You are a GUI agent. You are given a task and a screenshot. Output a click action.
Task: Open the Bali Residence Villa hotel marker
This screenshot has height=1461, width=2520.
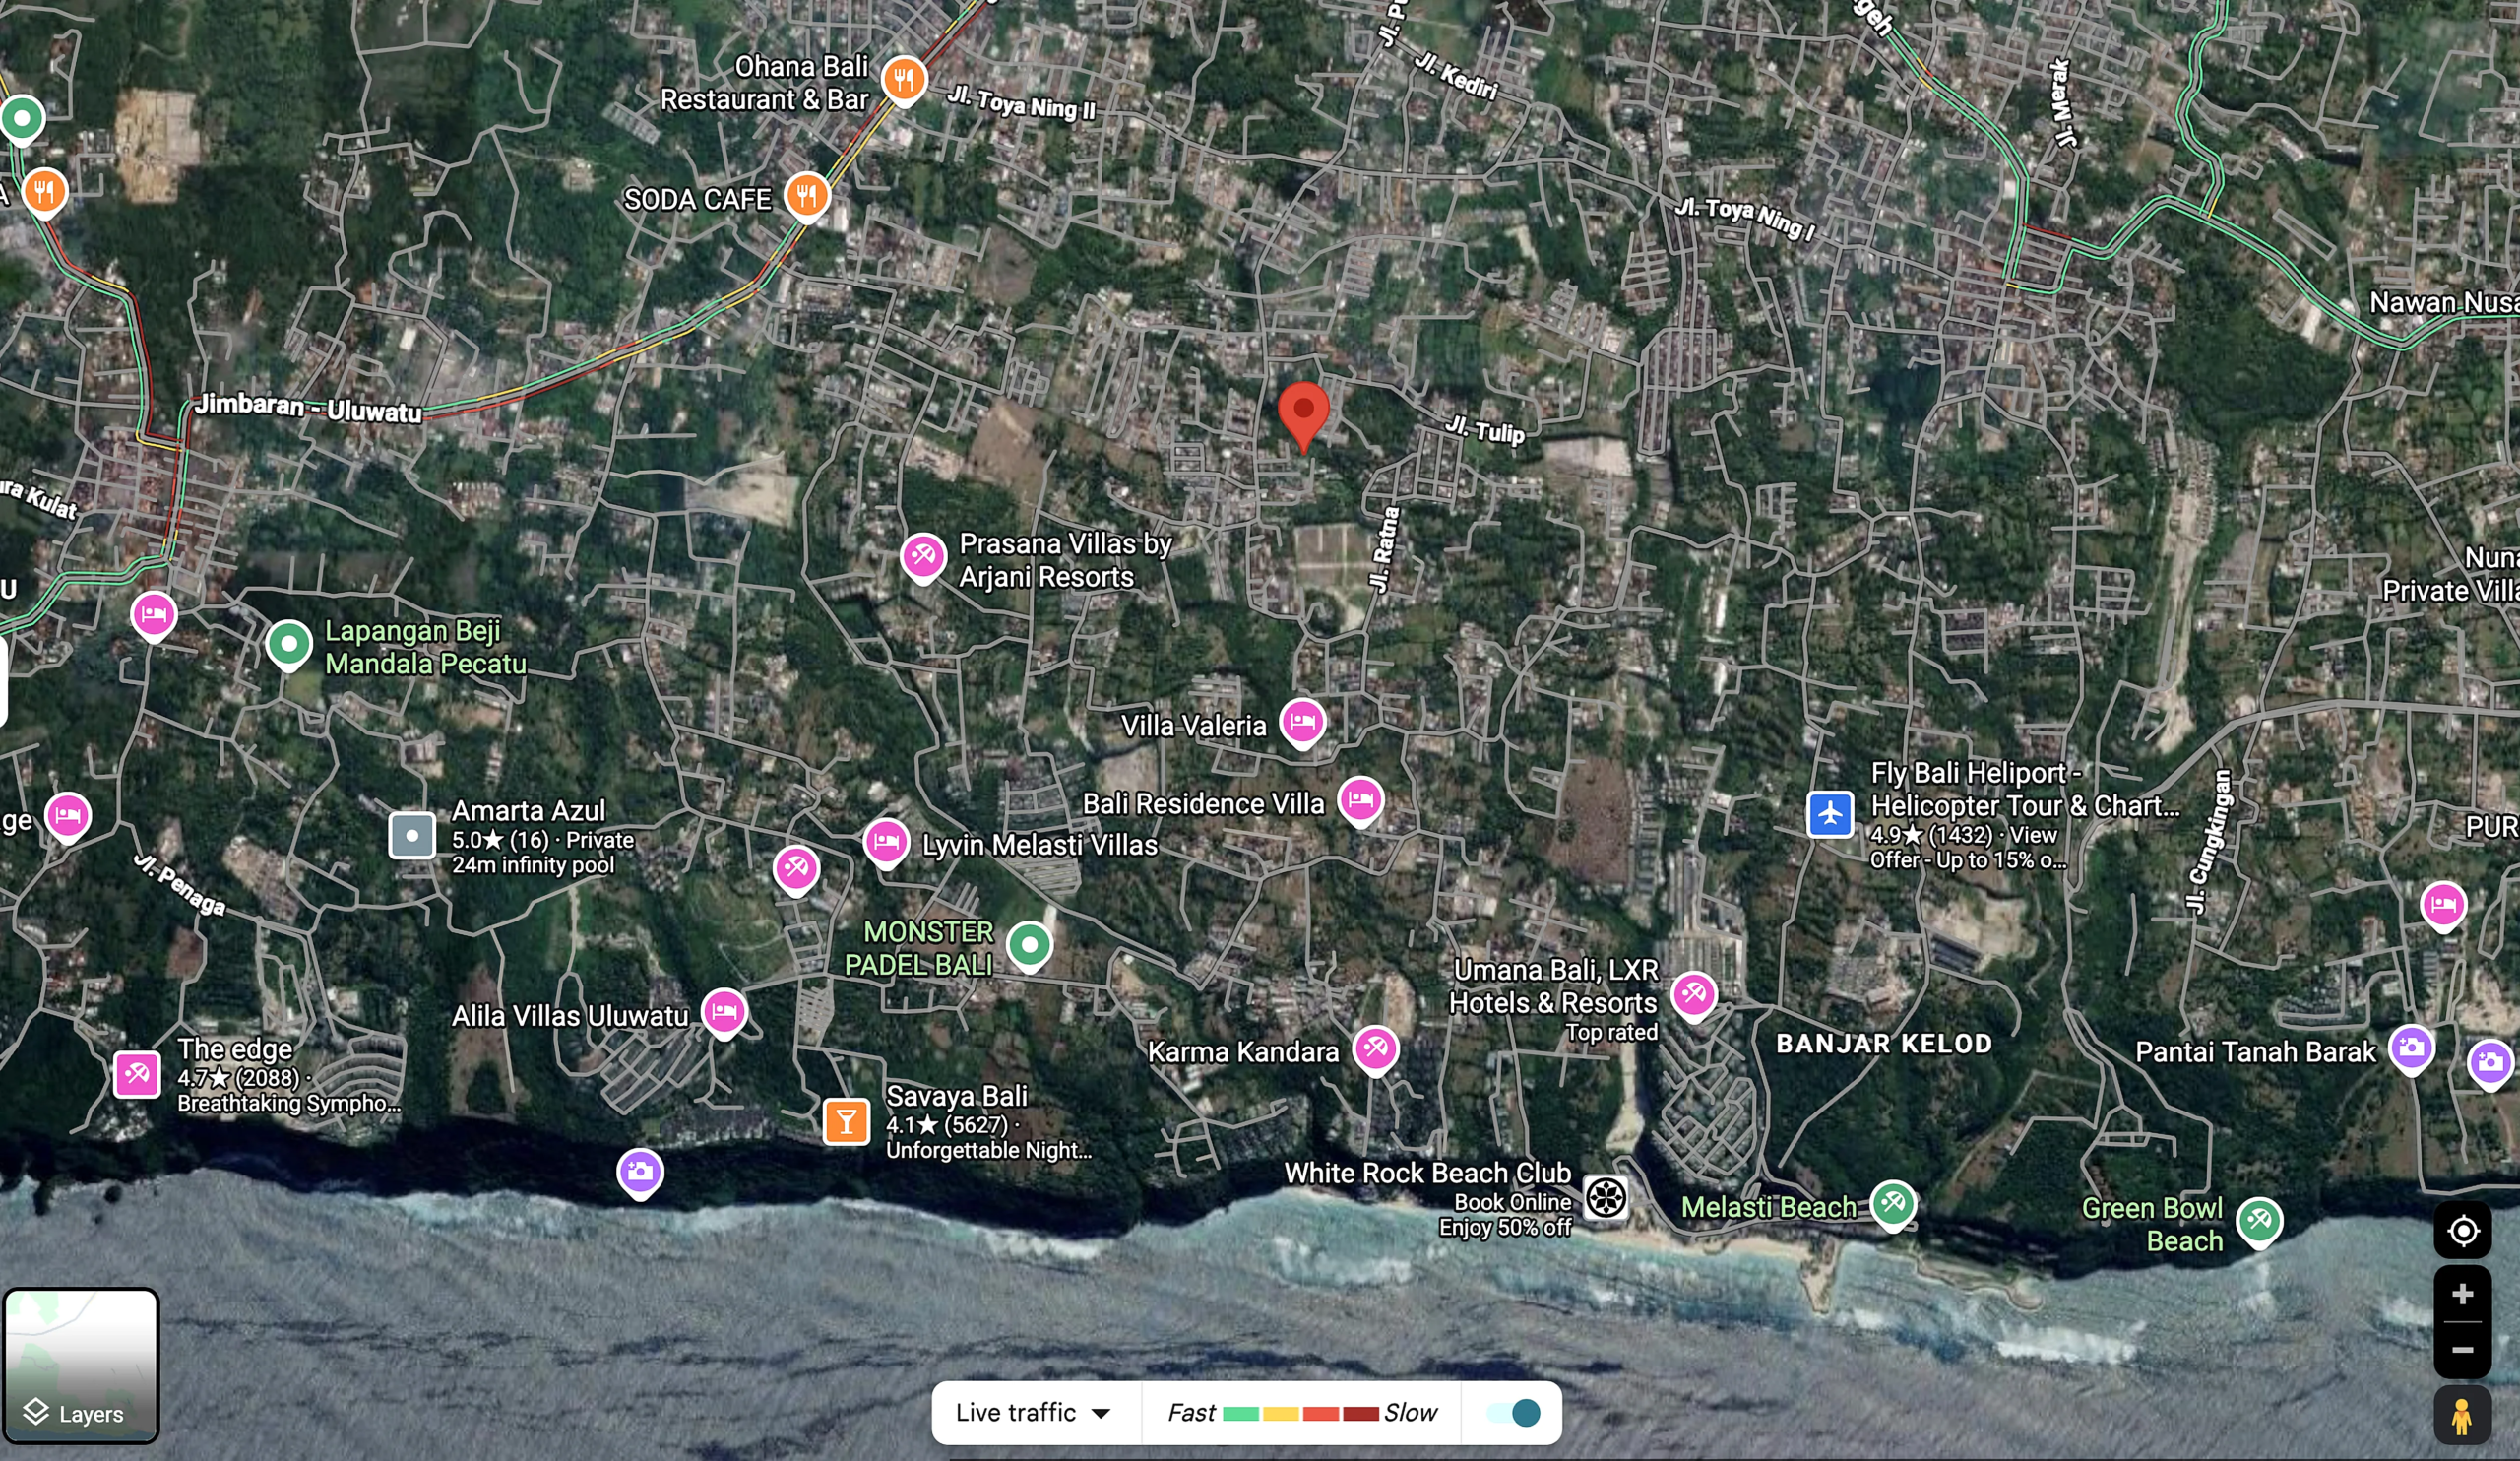1360,800
